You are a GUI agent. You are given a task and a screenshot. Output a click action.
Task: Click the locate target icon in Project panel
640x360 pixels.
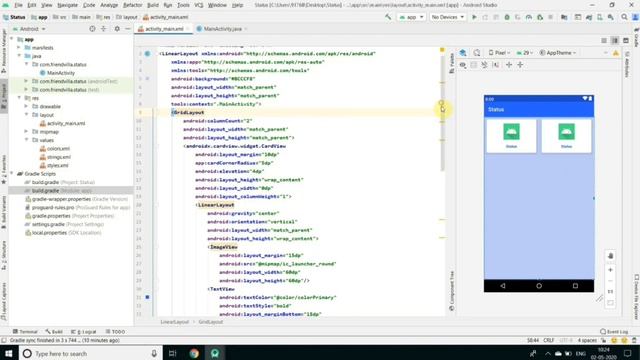92,29
